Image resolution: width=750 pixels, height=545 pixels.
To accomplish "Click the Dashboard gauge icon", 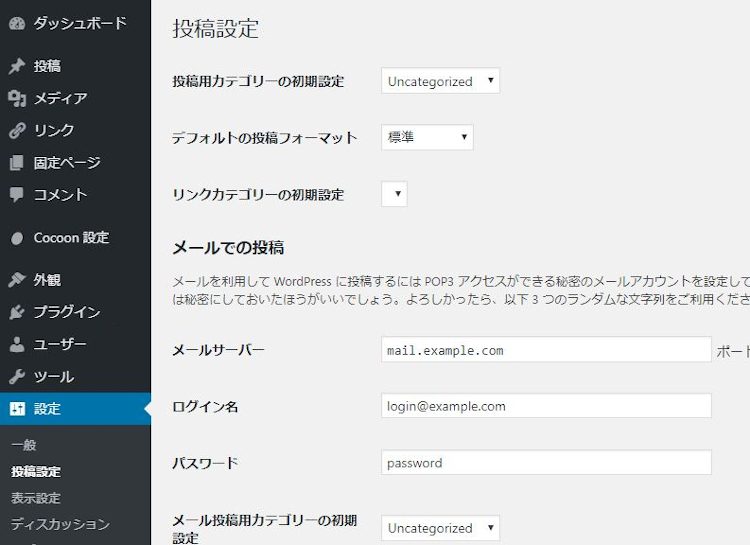I will point(17,23).
